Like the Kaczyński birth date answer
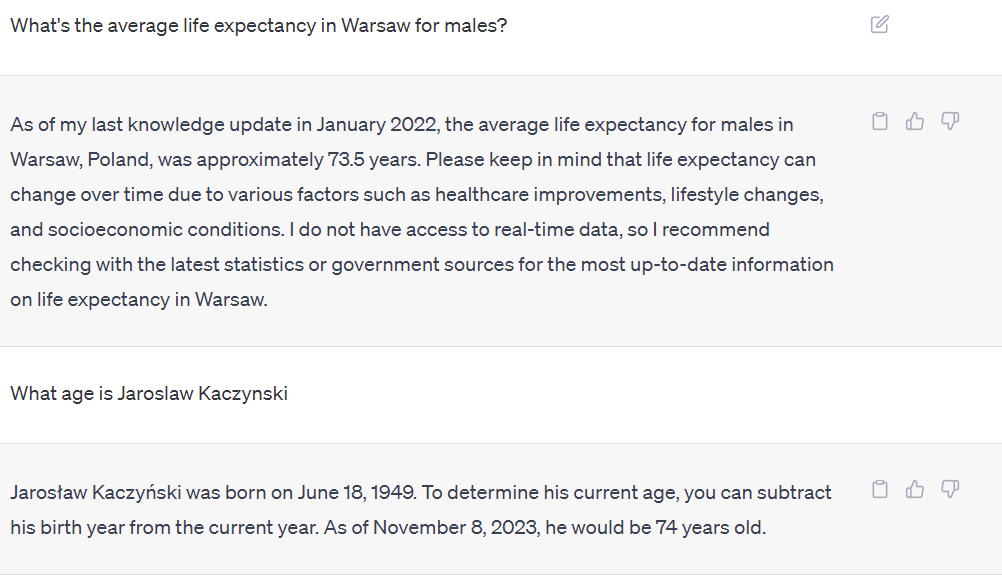 pos(914,490)
